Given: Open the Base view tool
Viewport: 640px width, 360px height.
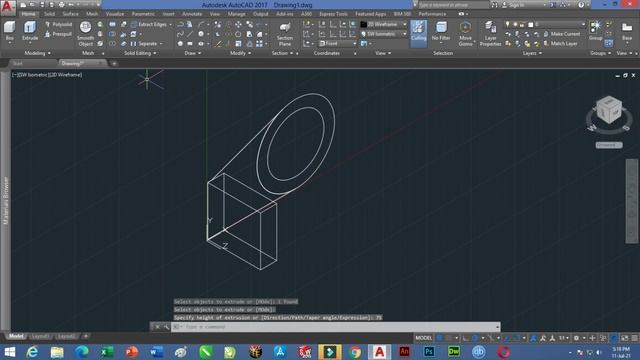Looking at the screenshot, I should click(627, 32).
